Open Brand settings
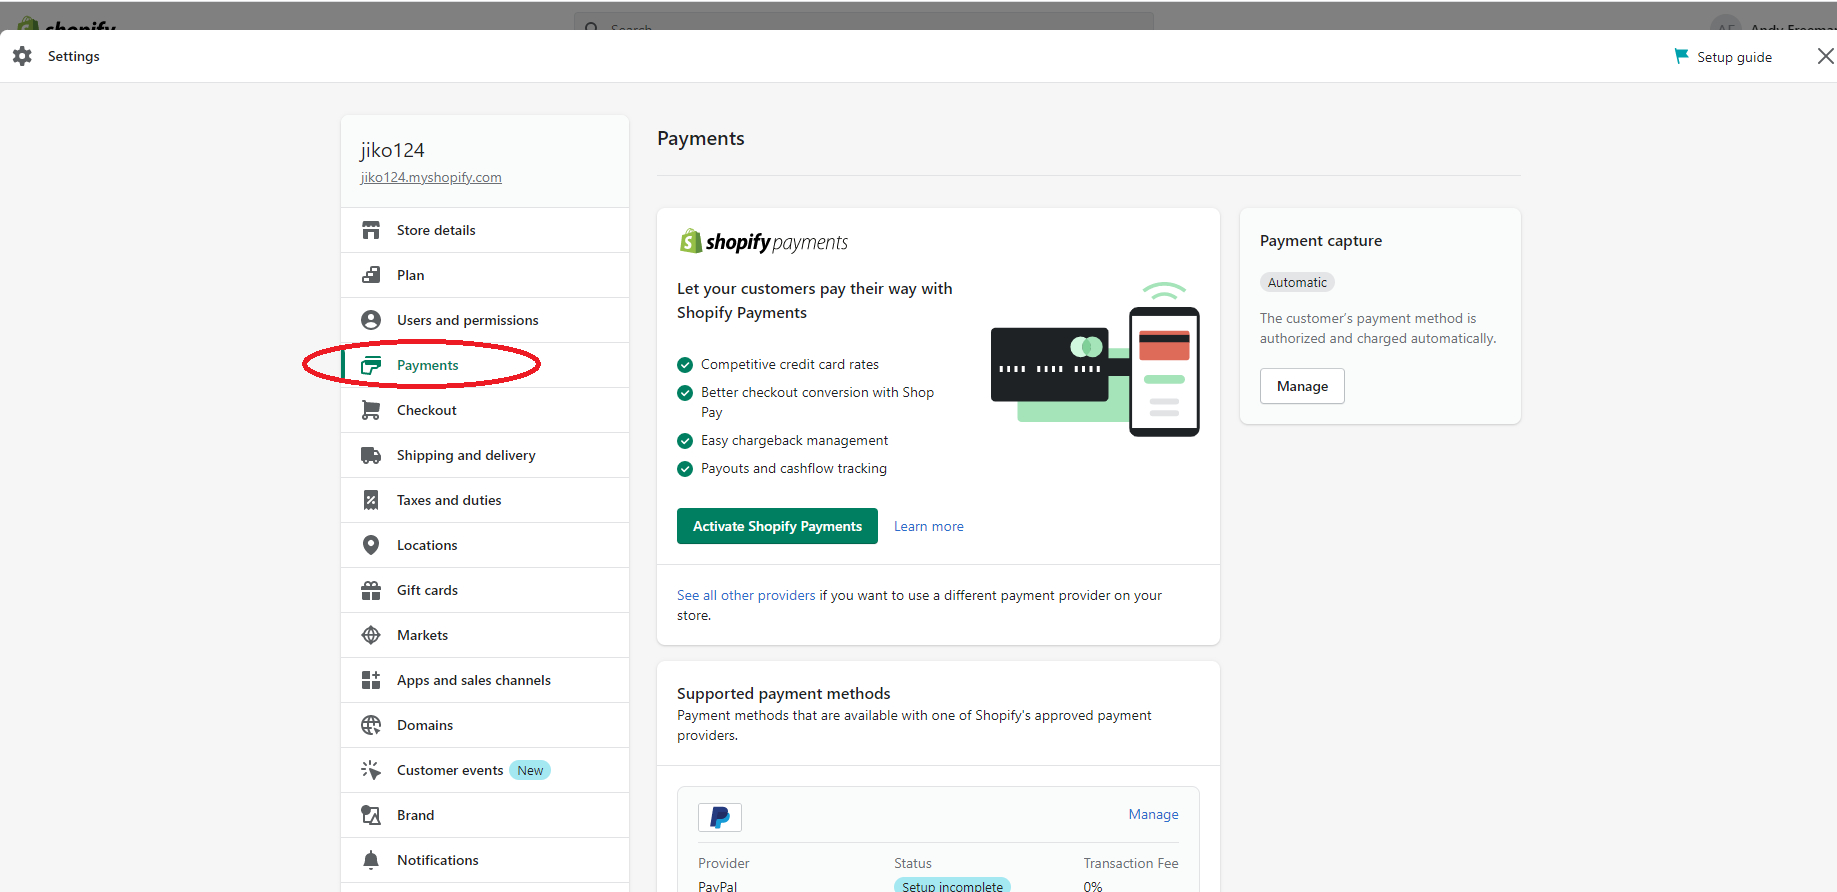The height and width of the screenshot is (892, 1837). coord(485,815)
